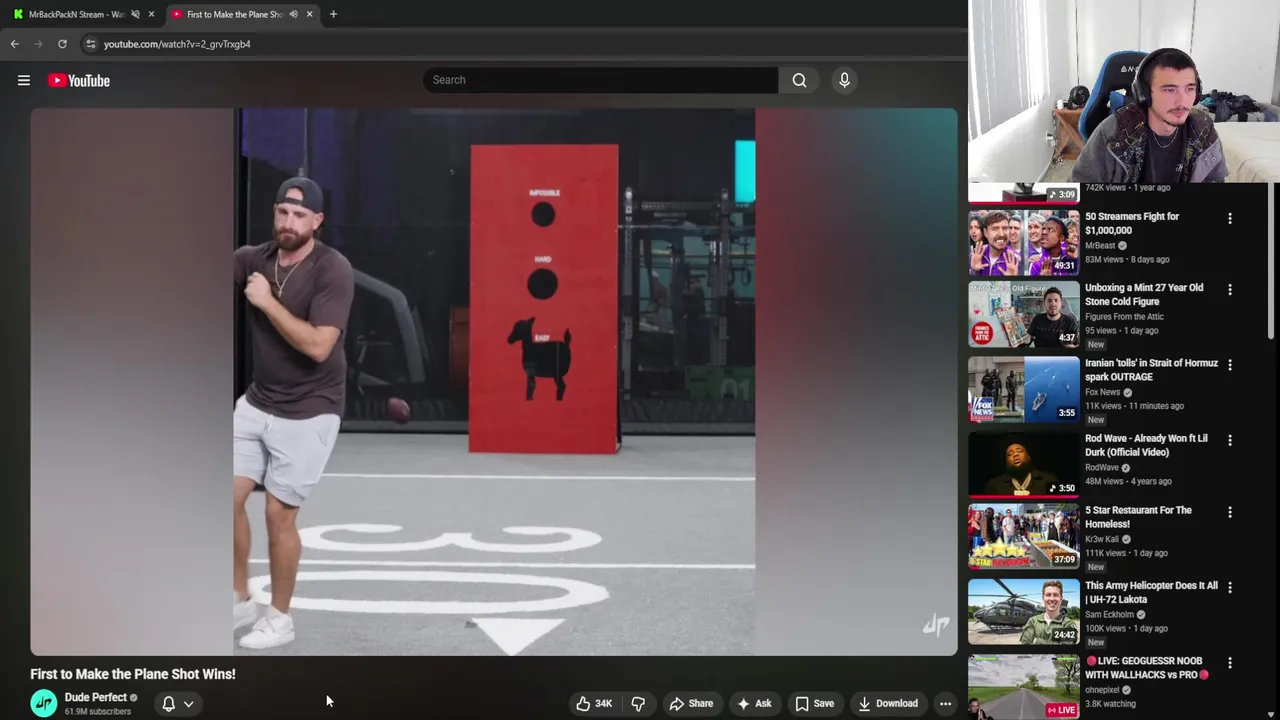Save the video to a playlist
The width and height of the screenshot is (1280, 720).
tap(814, 703)
